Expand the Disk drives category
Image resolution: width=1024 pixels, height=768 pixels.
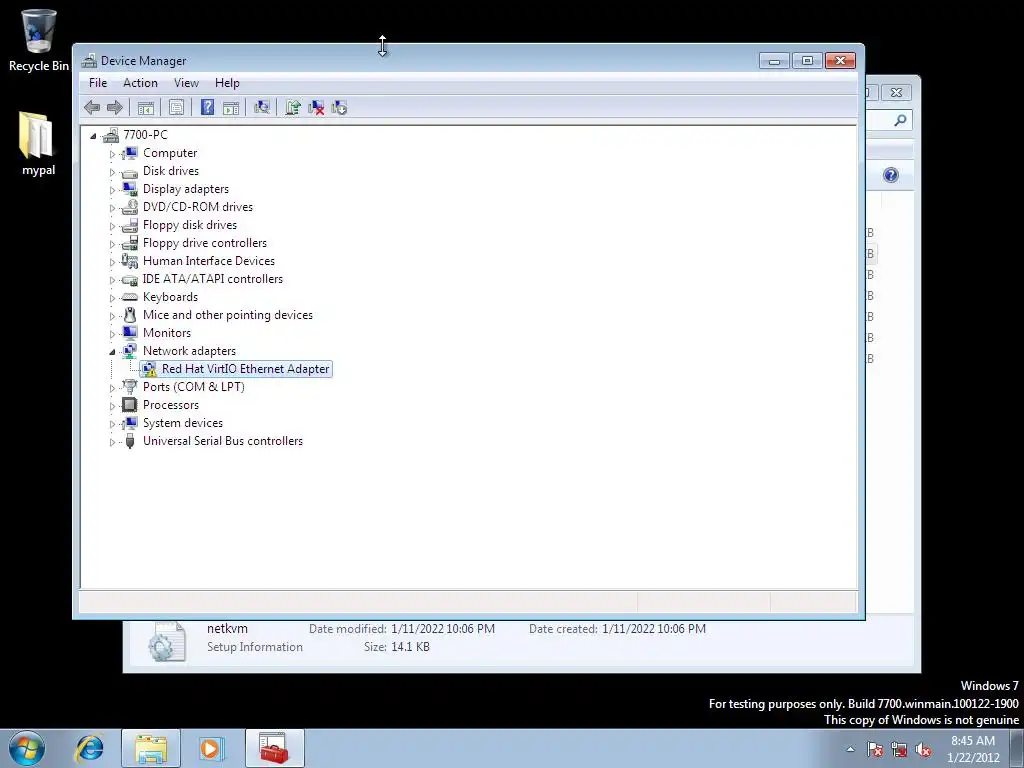coord(112,172)
